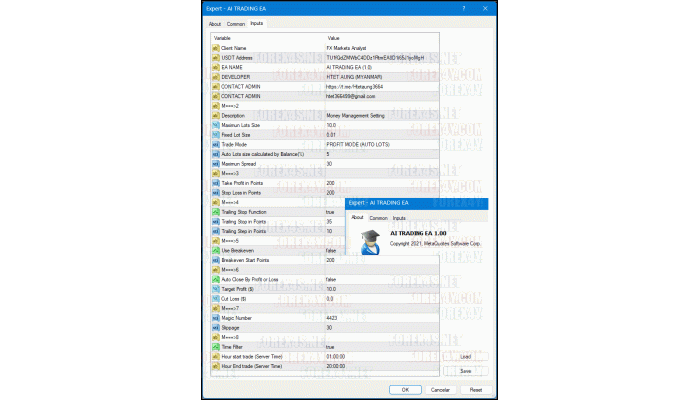700x400 pixels.
Task: Switch to the About tab in main dialog
Action: coord(215,23)
